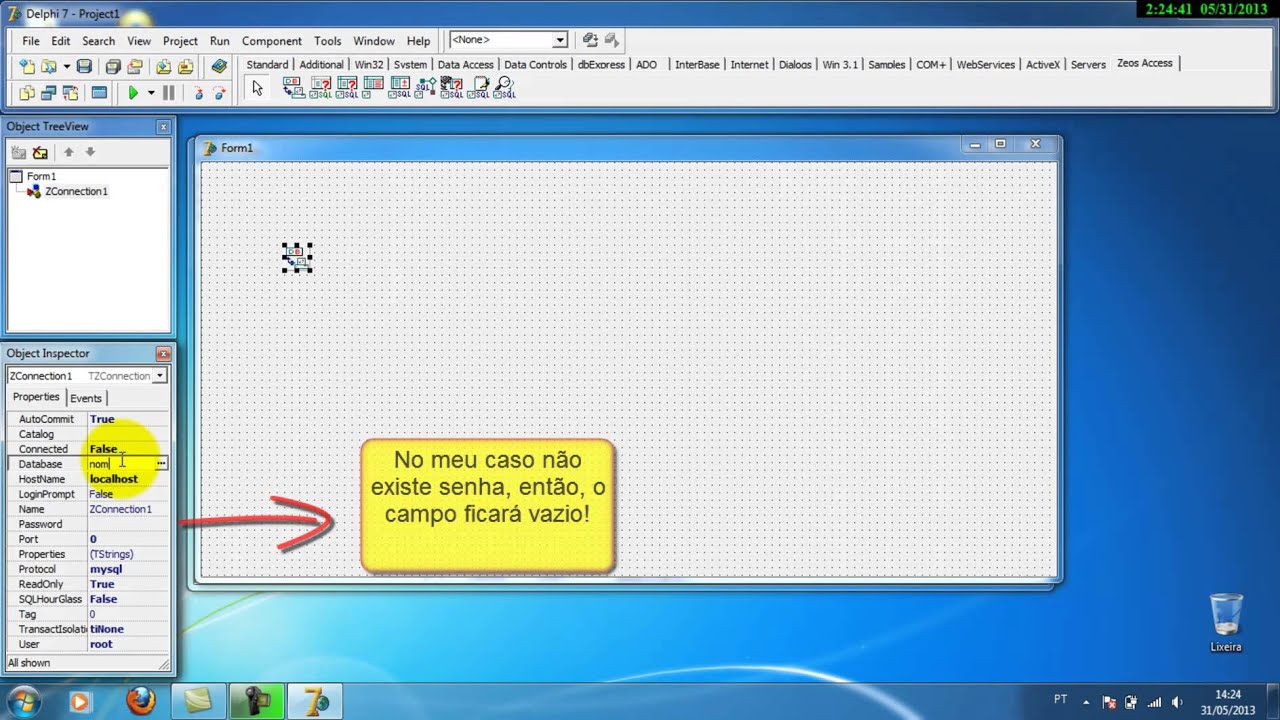The image size is (1280, 720).
Task: Click the Trace Into debug icon
Action: click(198, 93)
